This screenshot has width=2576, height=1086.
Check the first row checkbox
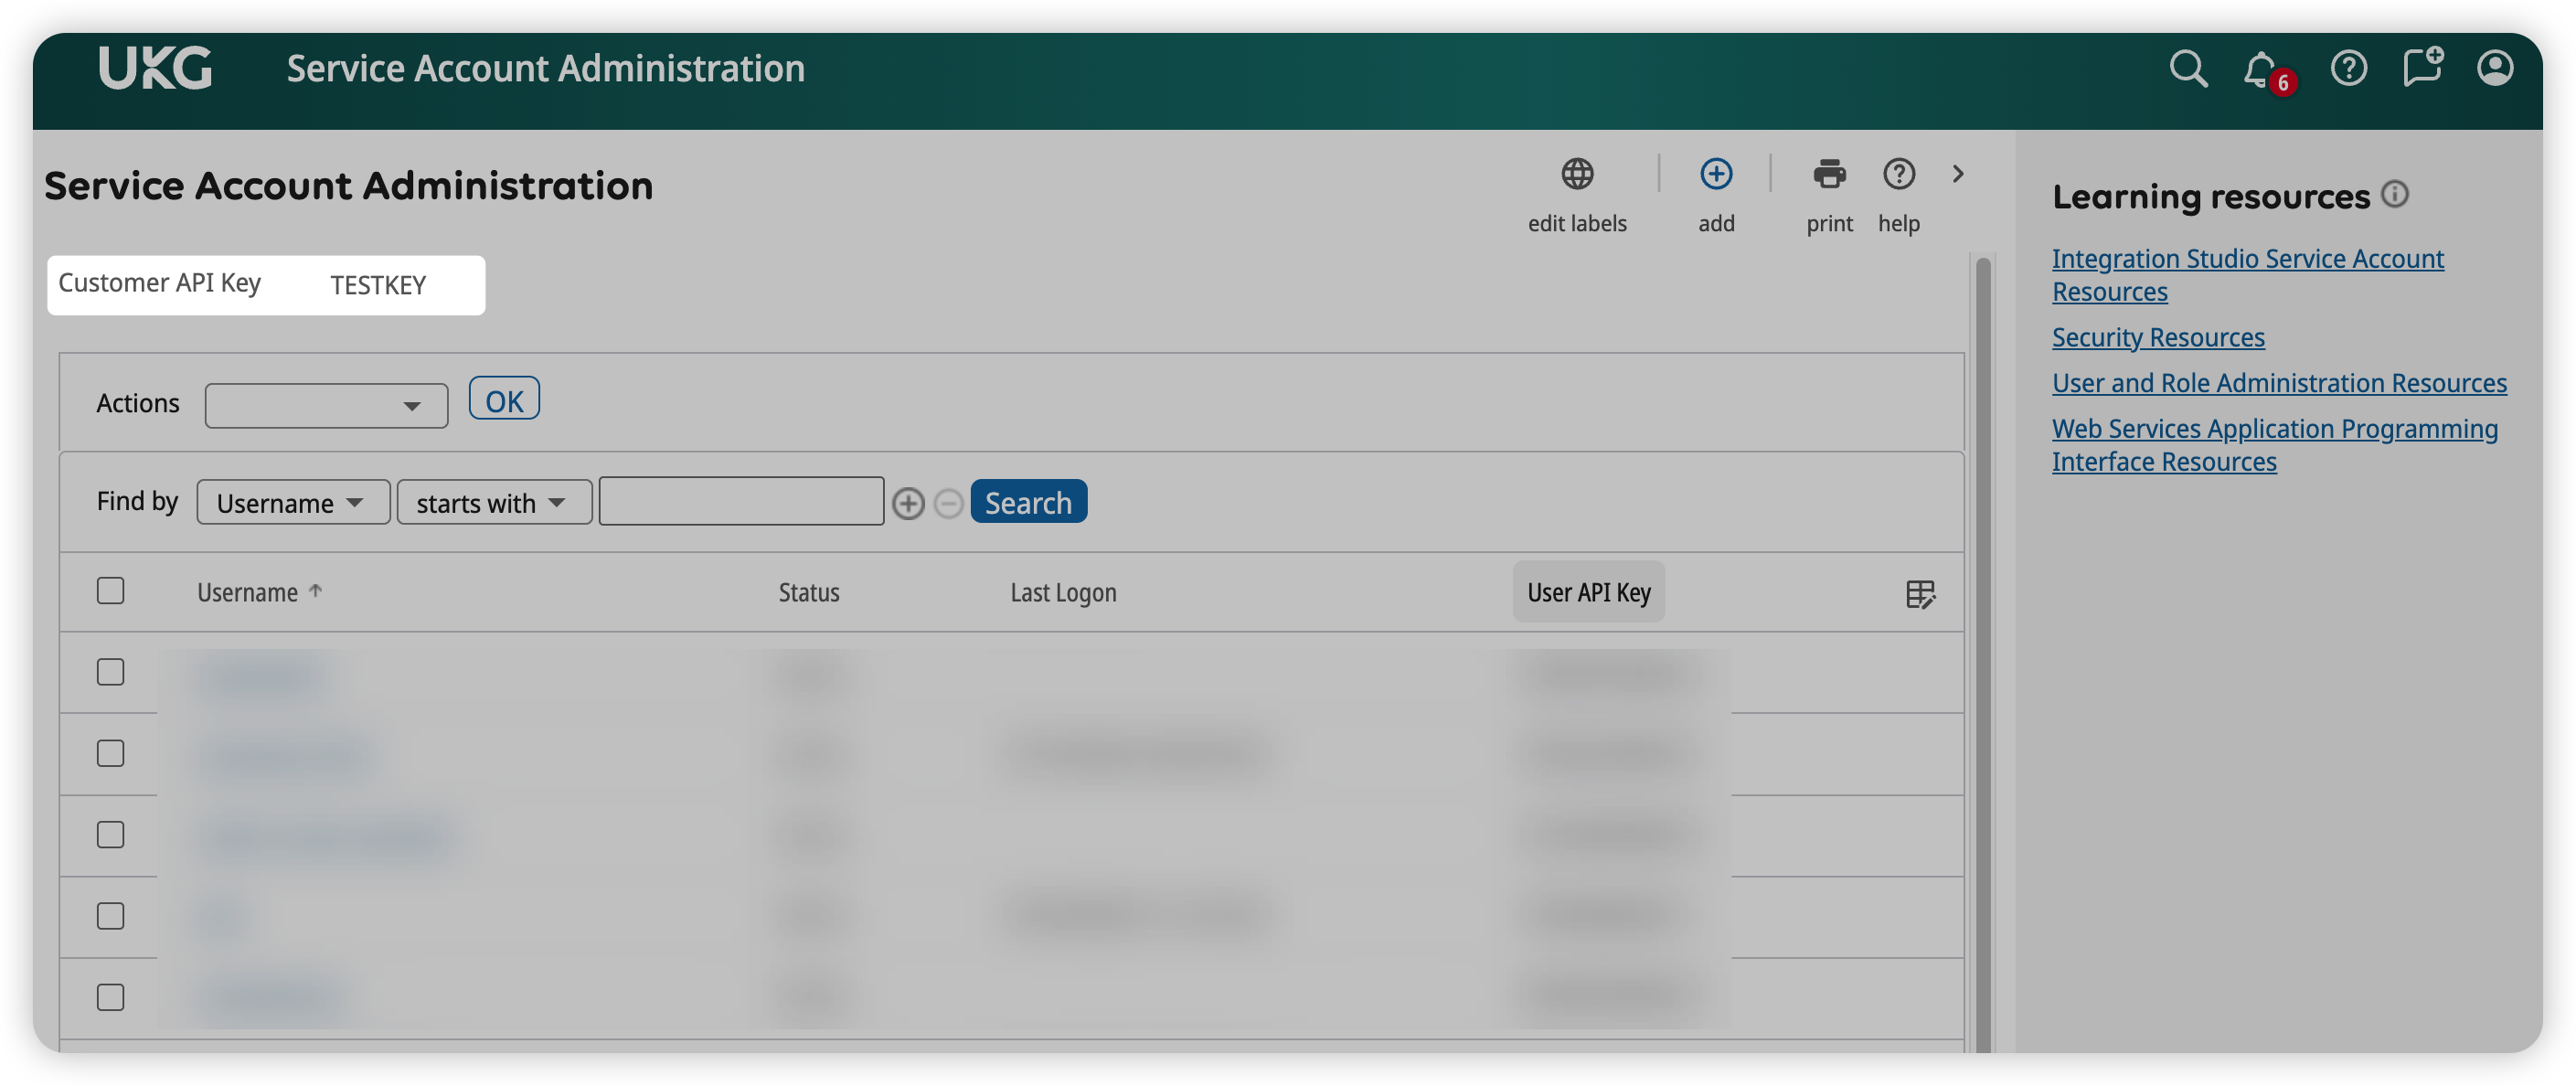(x=111, y=672)
